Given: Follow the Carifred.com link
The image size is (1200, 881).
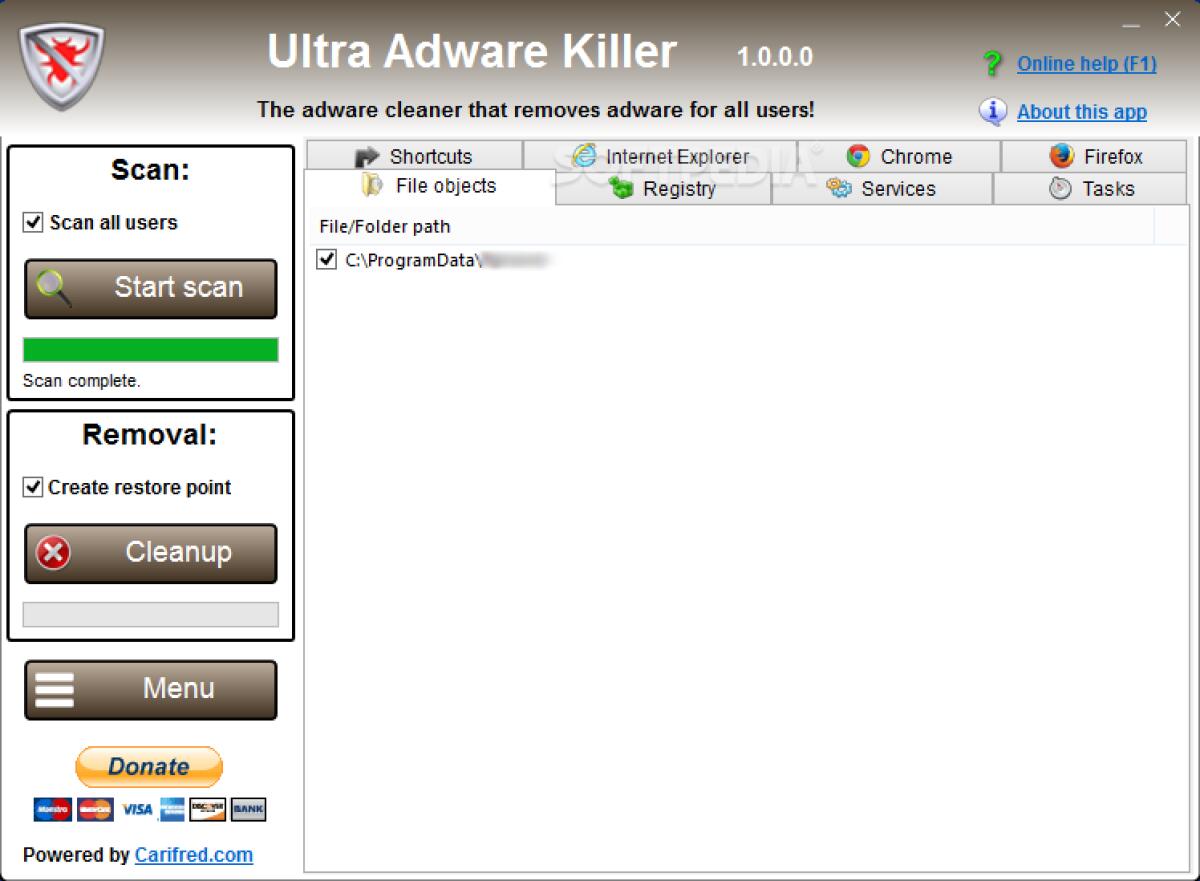Looking at the screenshot, I should click(x=194, y=855).
